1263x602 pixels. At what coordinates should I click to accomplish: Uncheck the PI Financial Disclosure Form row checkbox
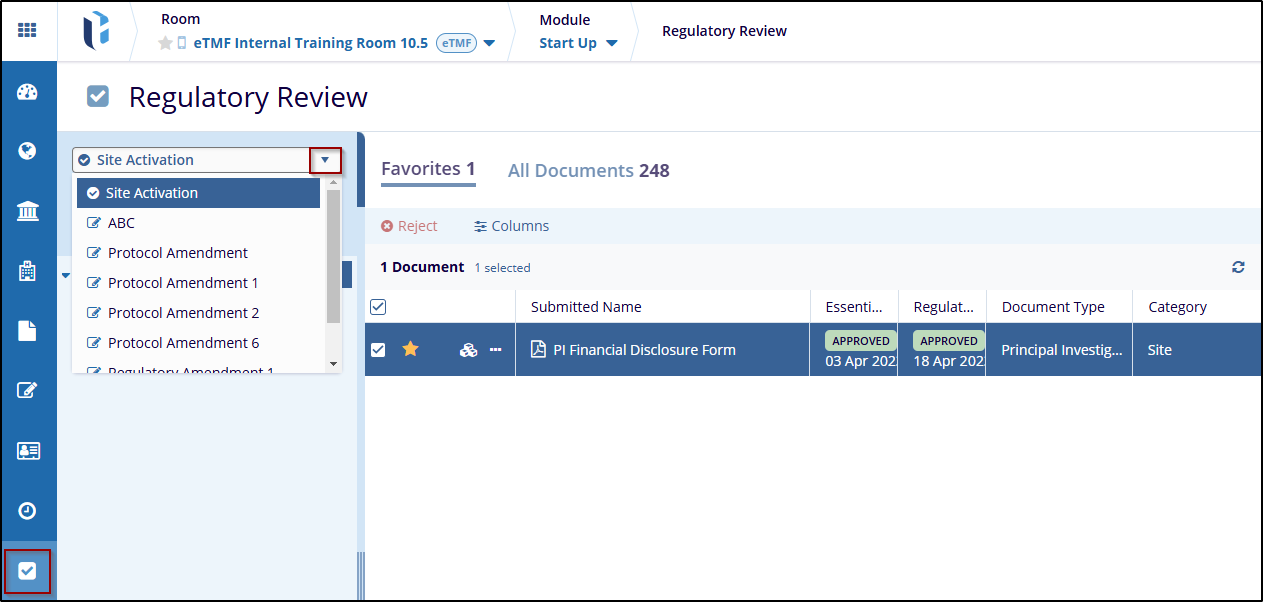coord(378,350)
